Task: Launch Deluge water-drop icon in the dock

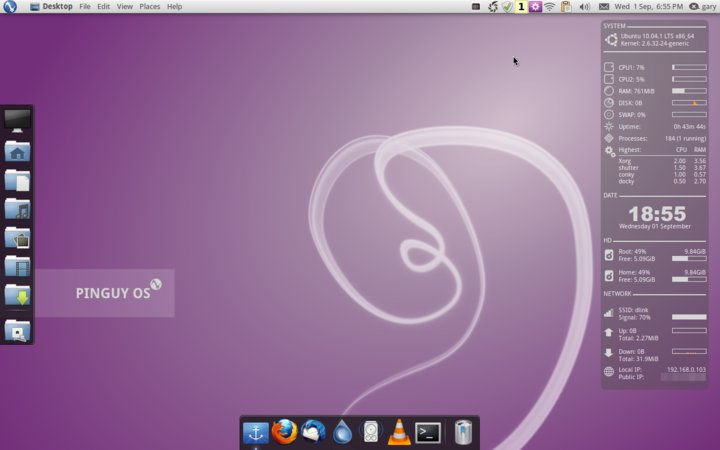Action: pos(342,432)
